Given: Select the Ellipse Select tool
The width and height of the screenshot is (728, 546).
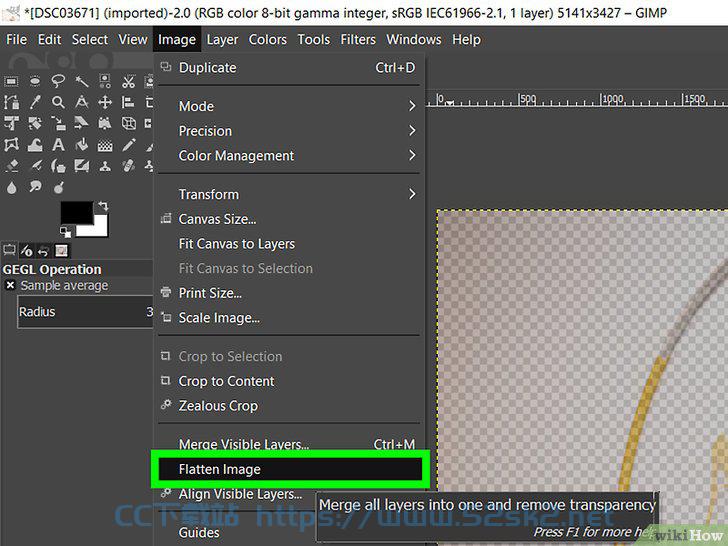Looking at the screenshot, I should click(x=35, y=82).
